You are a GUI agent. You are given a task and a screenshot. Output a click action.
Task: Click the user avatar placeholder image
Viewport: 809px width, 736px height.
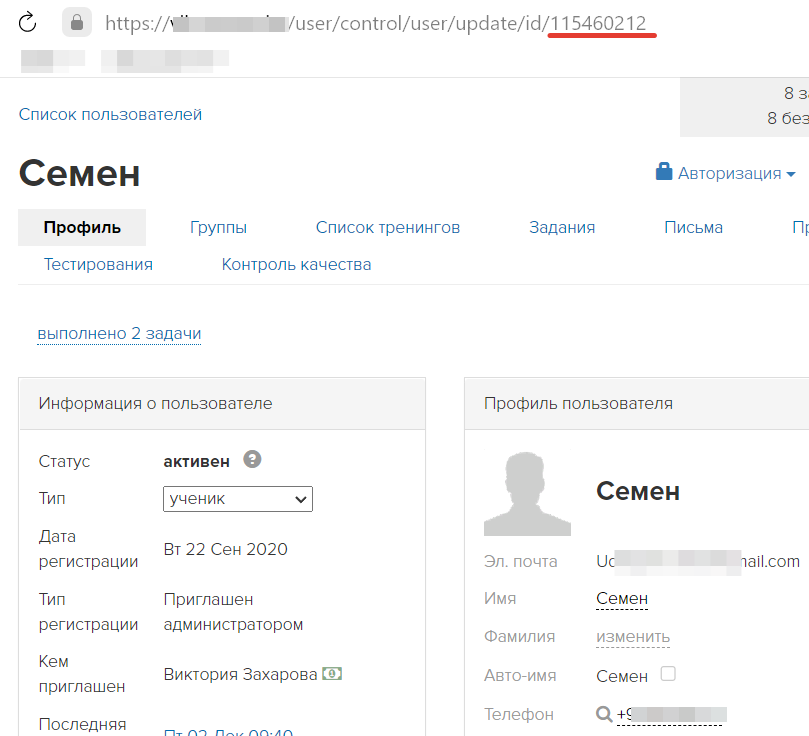[527, 492]
